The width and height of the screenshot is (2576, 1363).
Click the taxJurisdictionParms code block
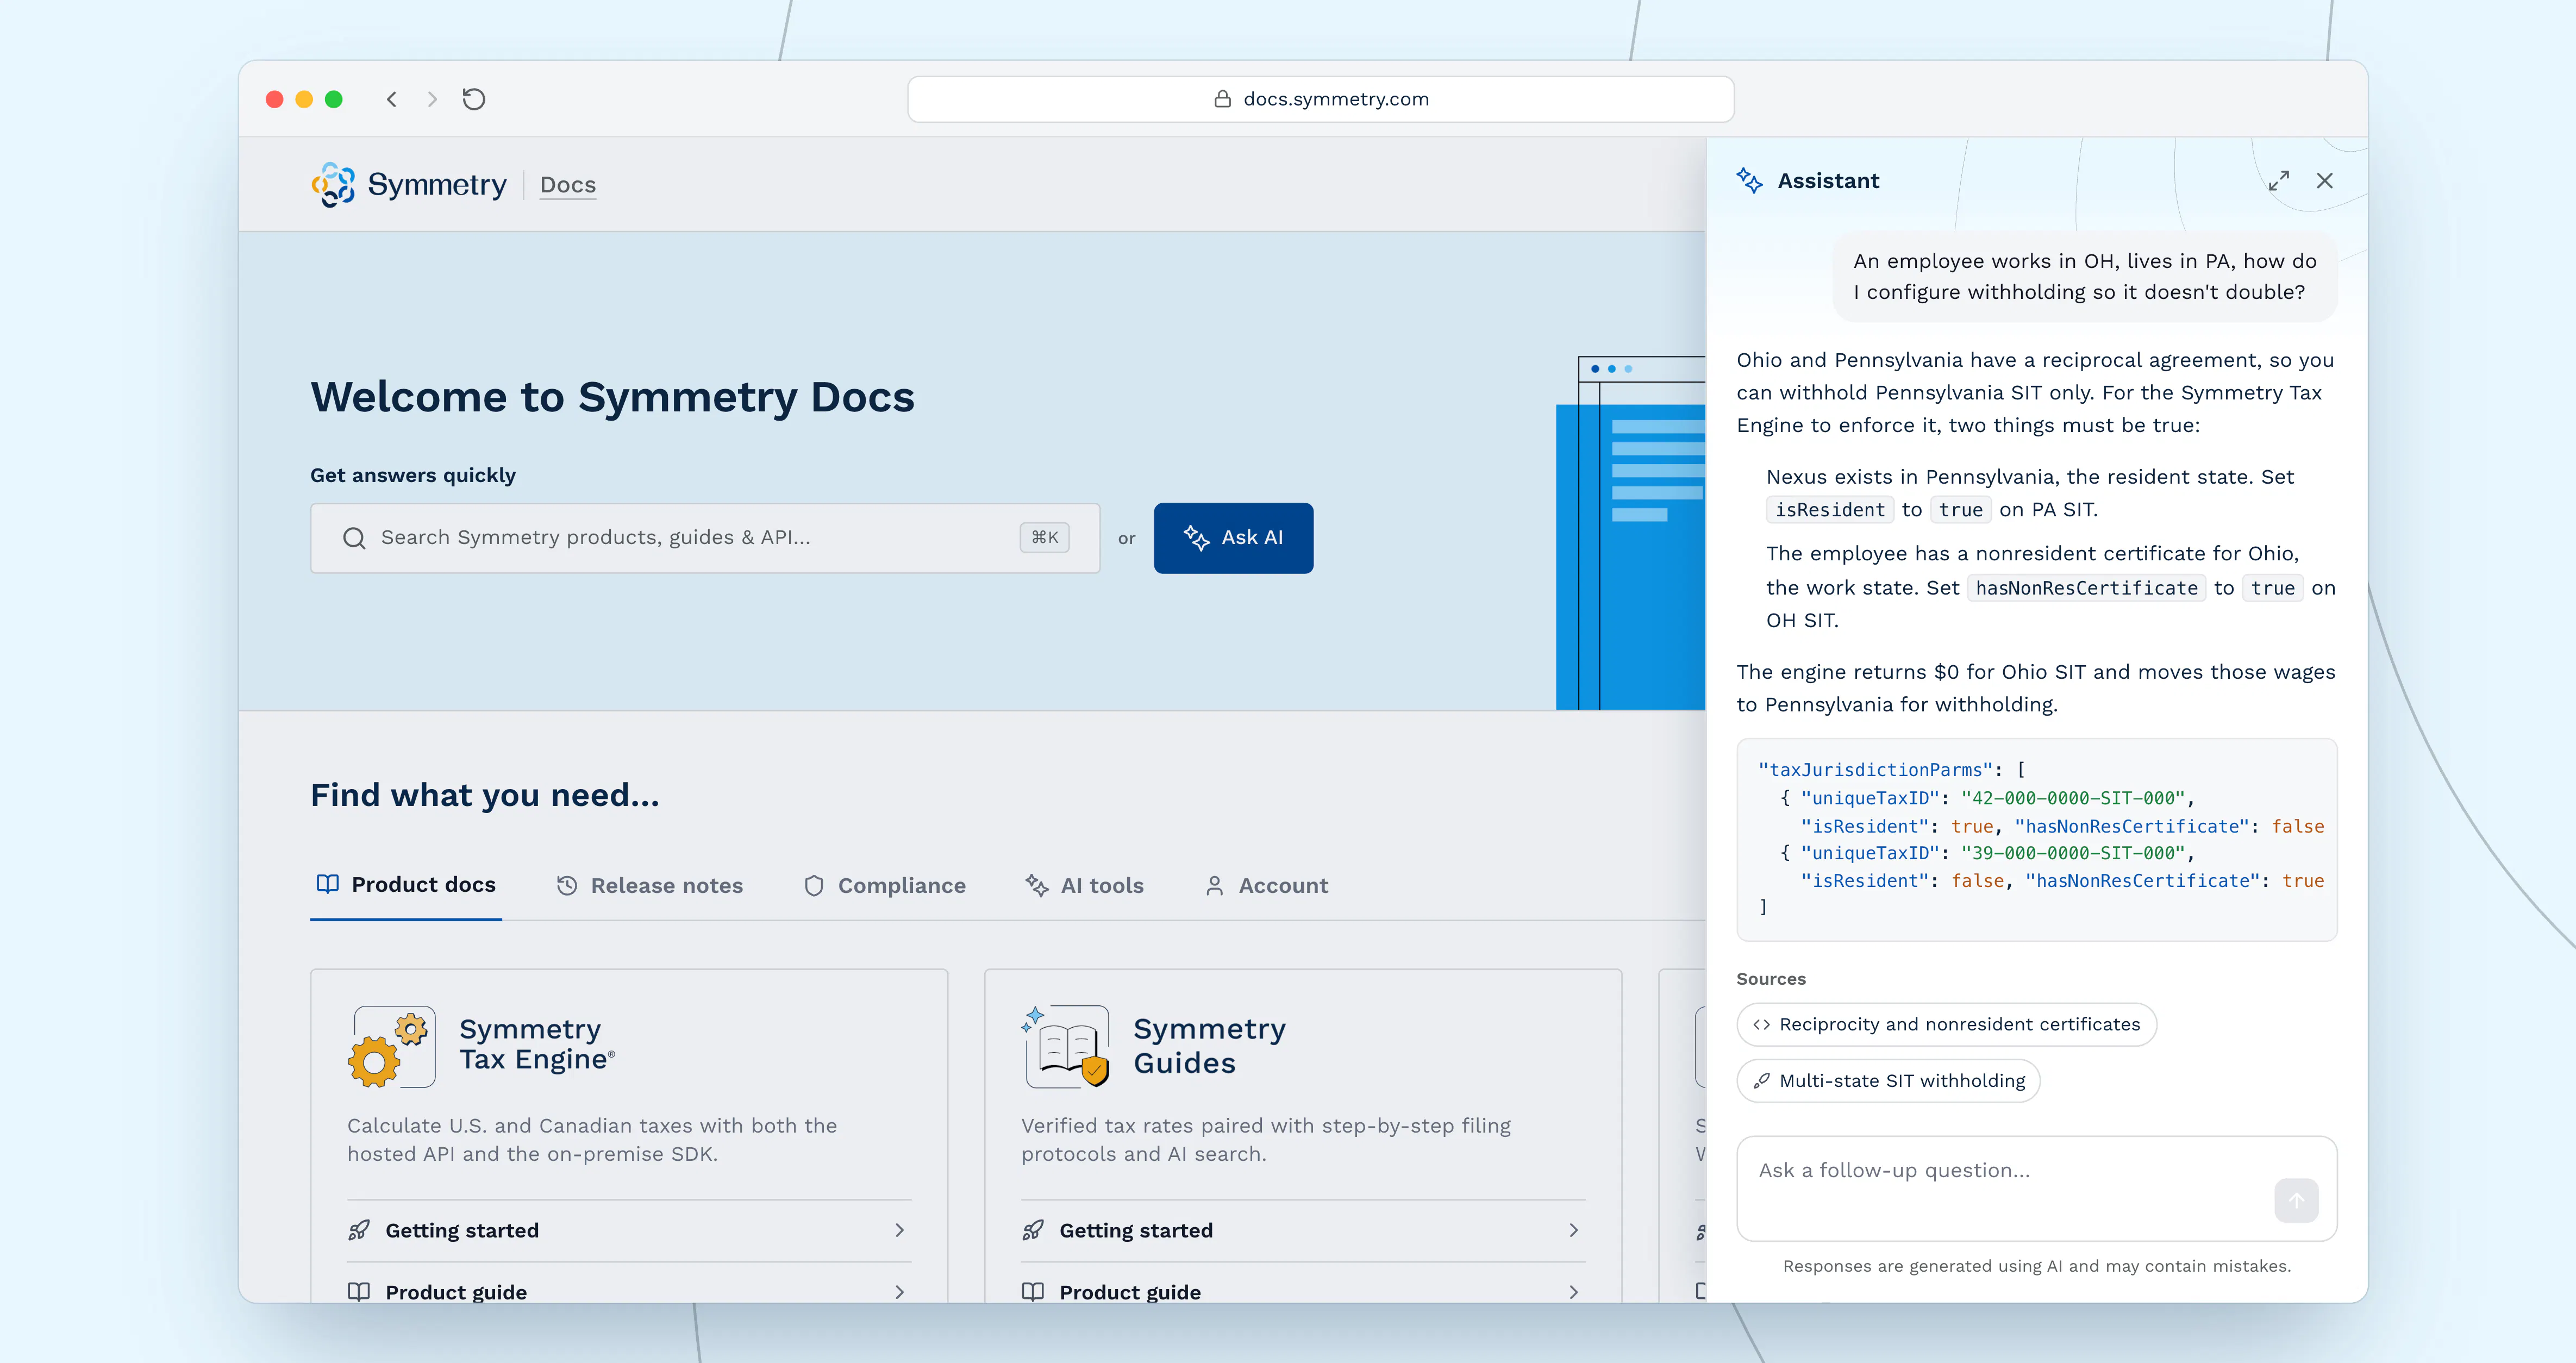[x=2037, y=840]
